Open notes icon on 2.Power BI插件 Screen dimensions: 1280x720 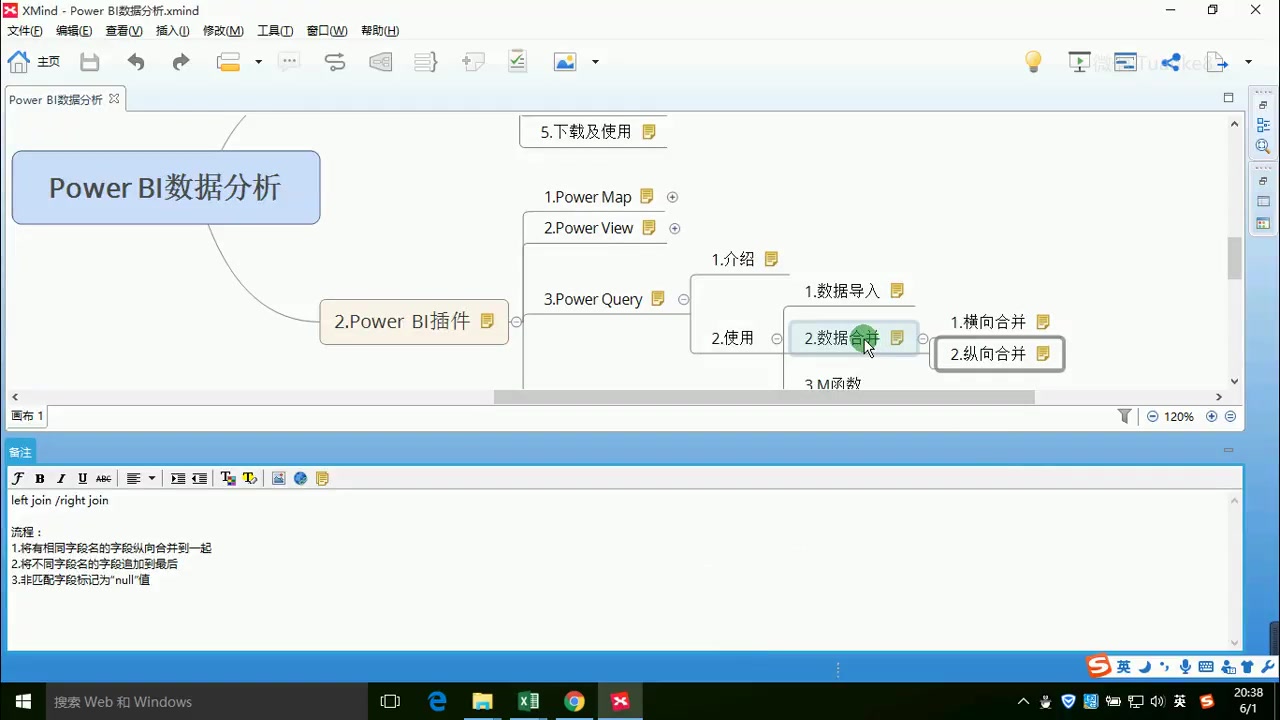(x=487, y=321)
